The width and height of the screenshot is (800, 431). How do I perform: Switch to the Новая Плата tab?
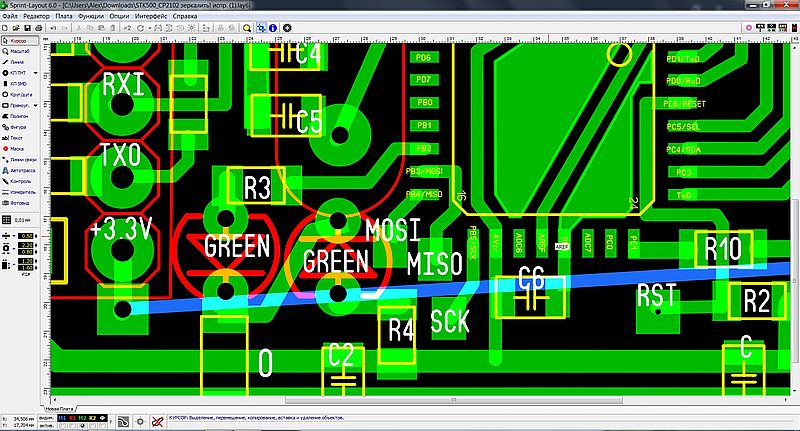tap(60, 408)
